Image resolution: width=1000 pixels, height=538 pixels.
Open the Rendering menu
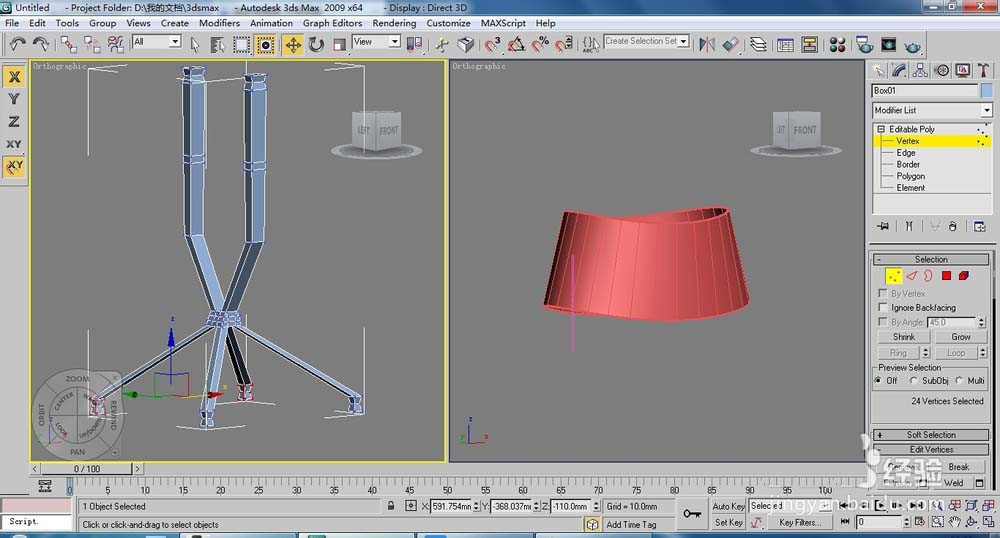[394, 23]
